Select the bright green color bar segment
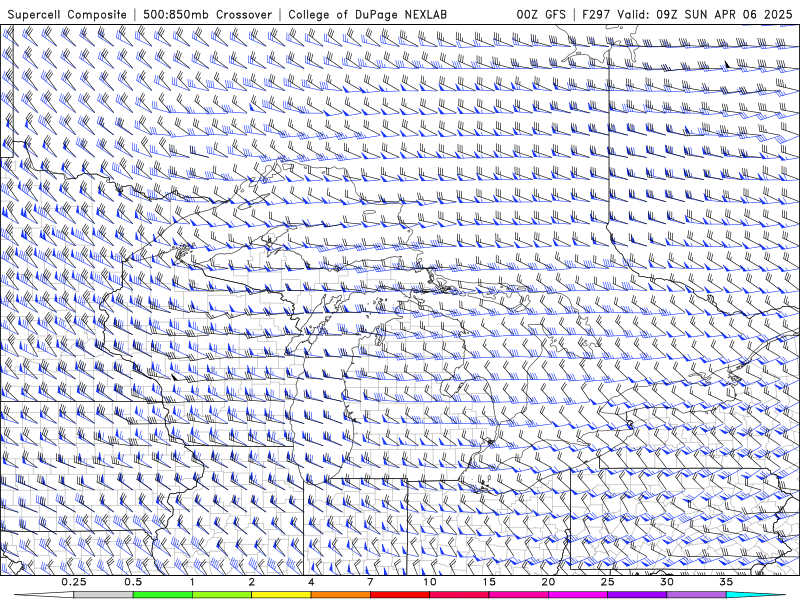 point(163,595)
